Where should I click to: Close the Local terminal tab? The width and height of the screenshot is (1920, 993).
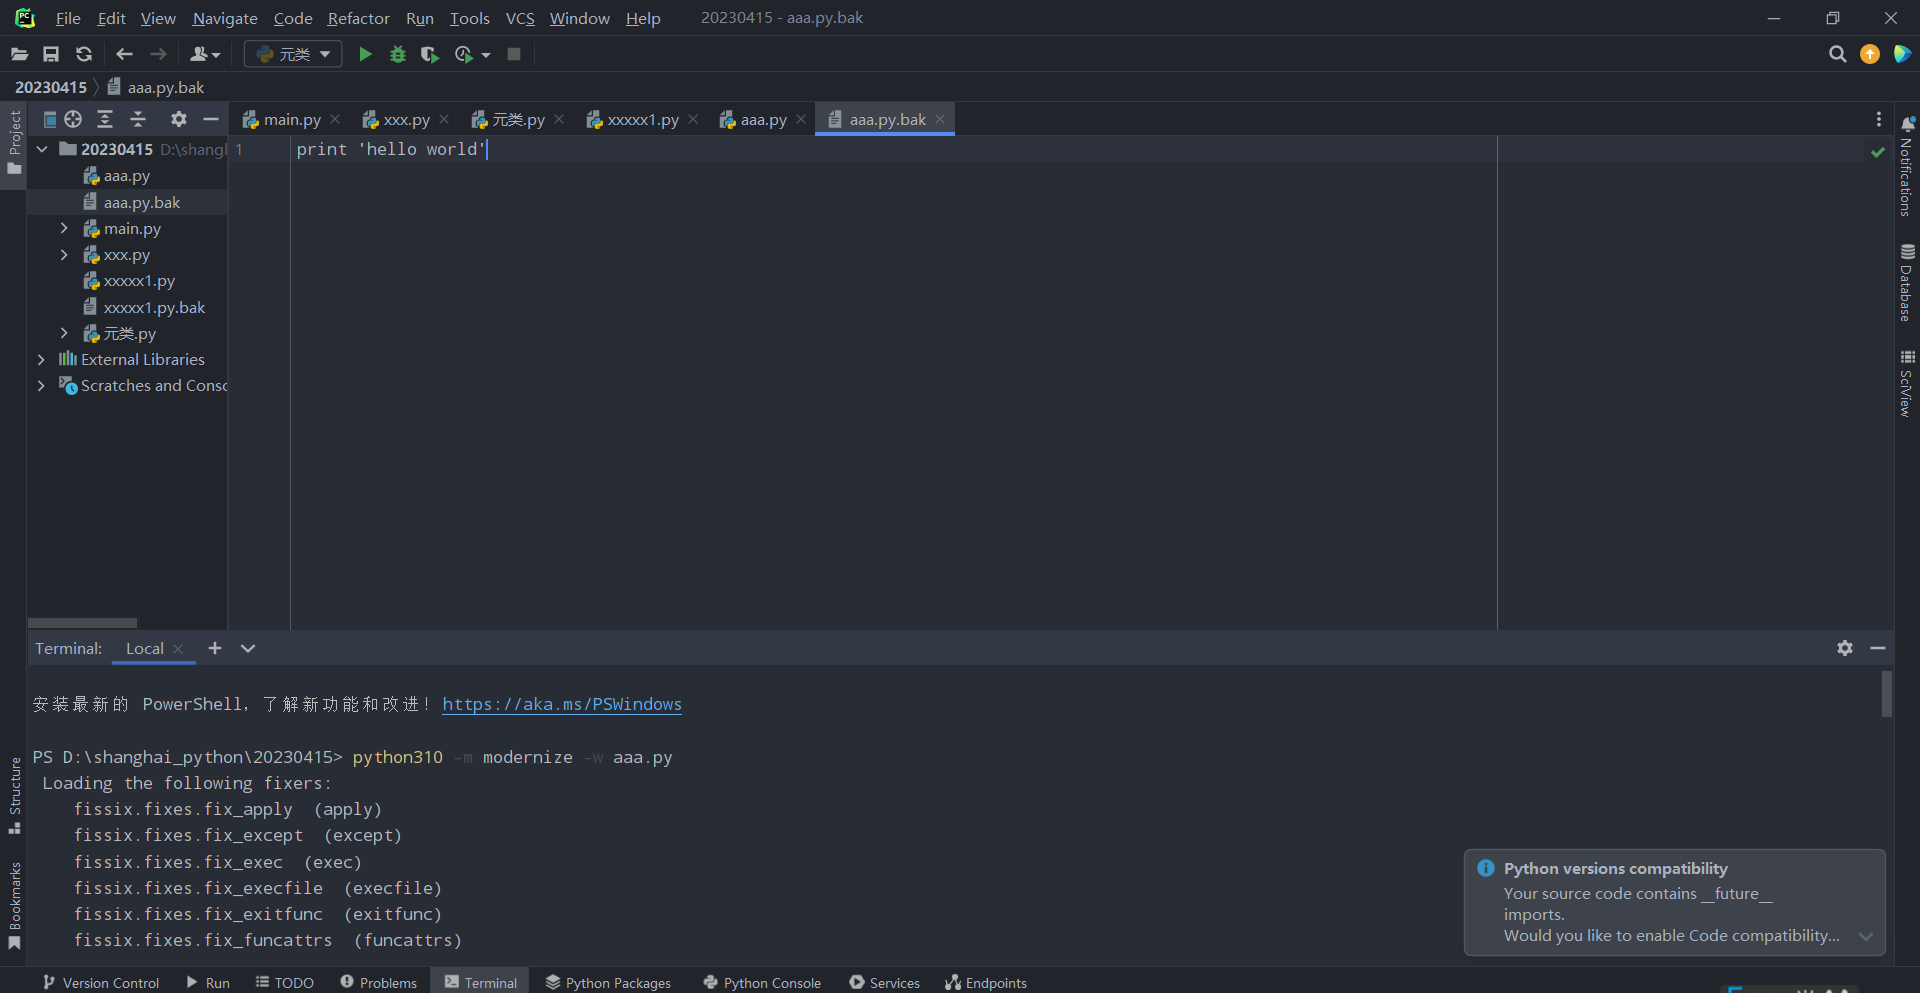point(178,649)
